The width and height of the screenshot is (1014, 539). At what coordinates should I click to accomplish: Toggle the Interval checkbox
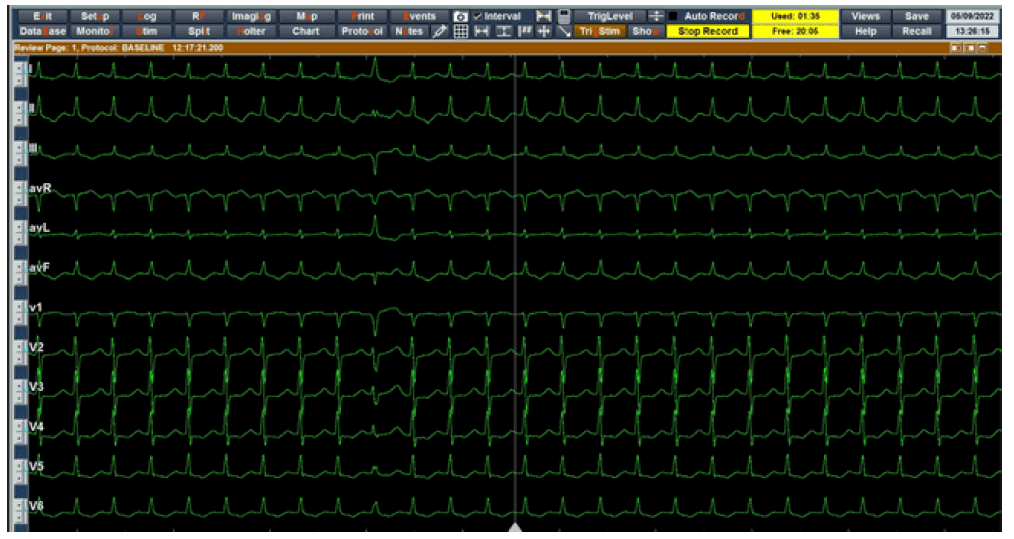click(x=478, y=16)
